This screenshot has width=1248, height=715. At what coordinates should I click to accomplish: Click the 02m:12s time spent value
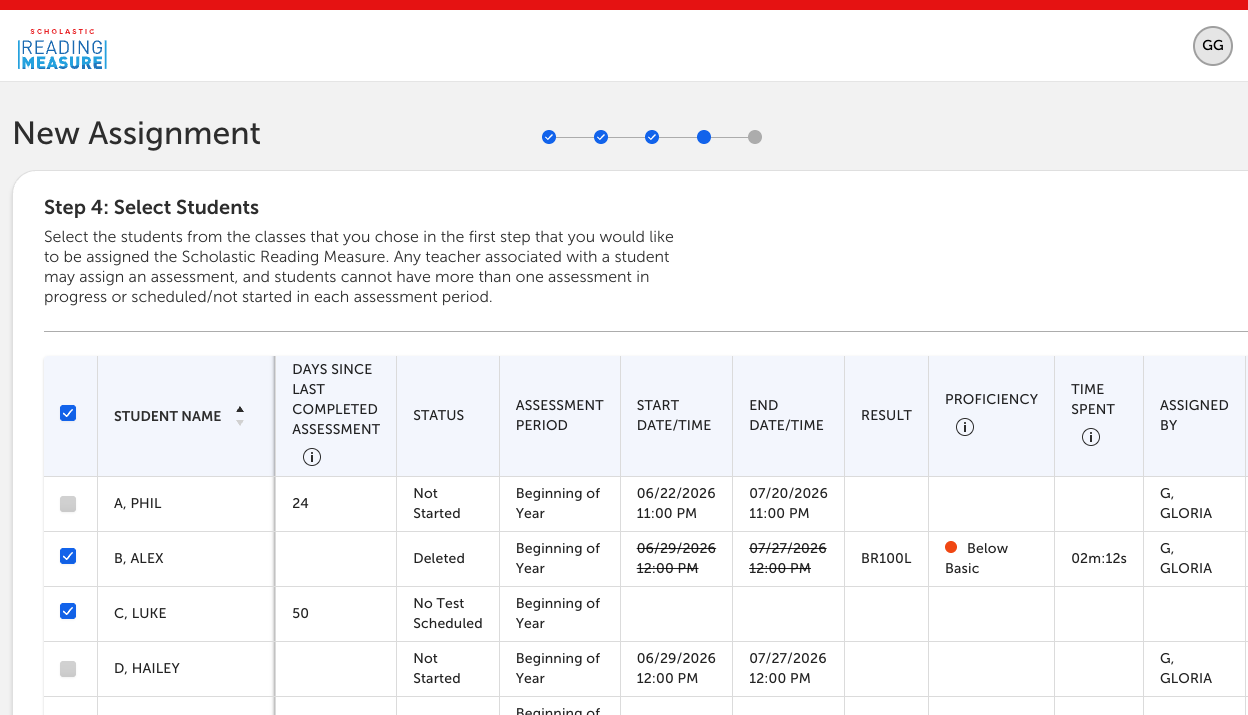1099,558
